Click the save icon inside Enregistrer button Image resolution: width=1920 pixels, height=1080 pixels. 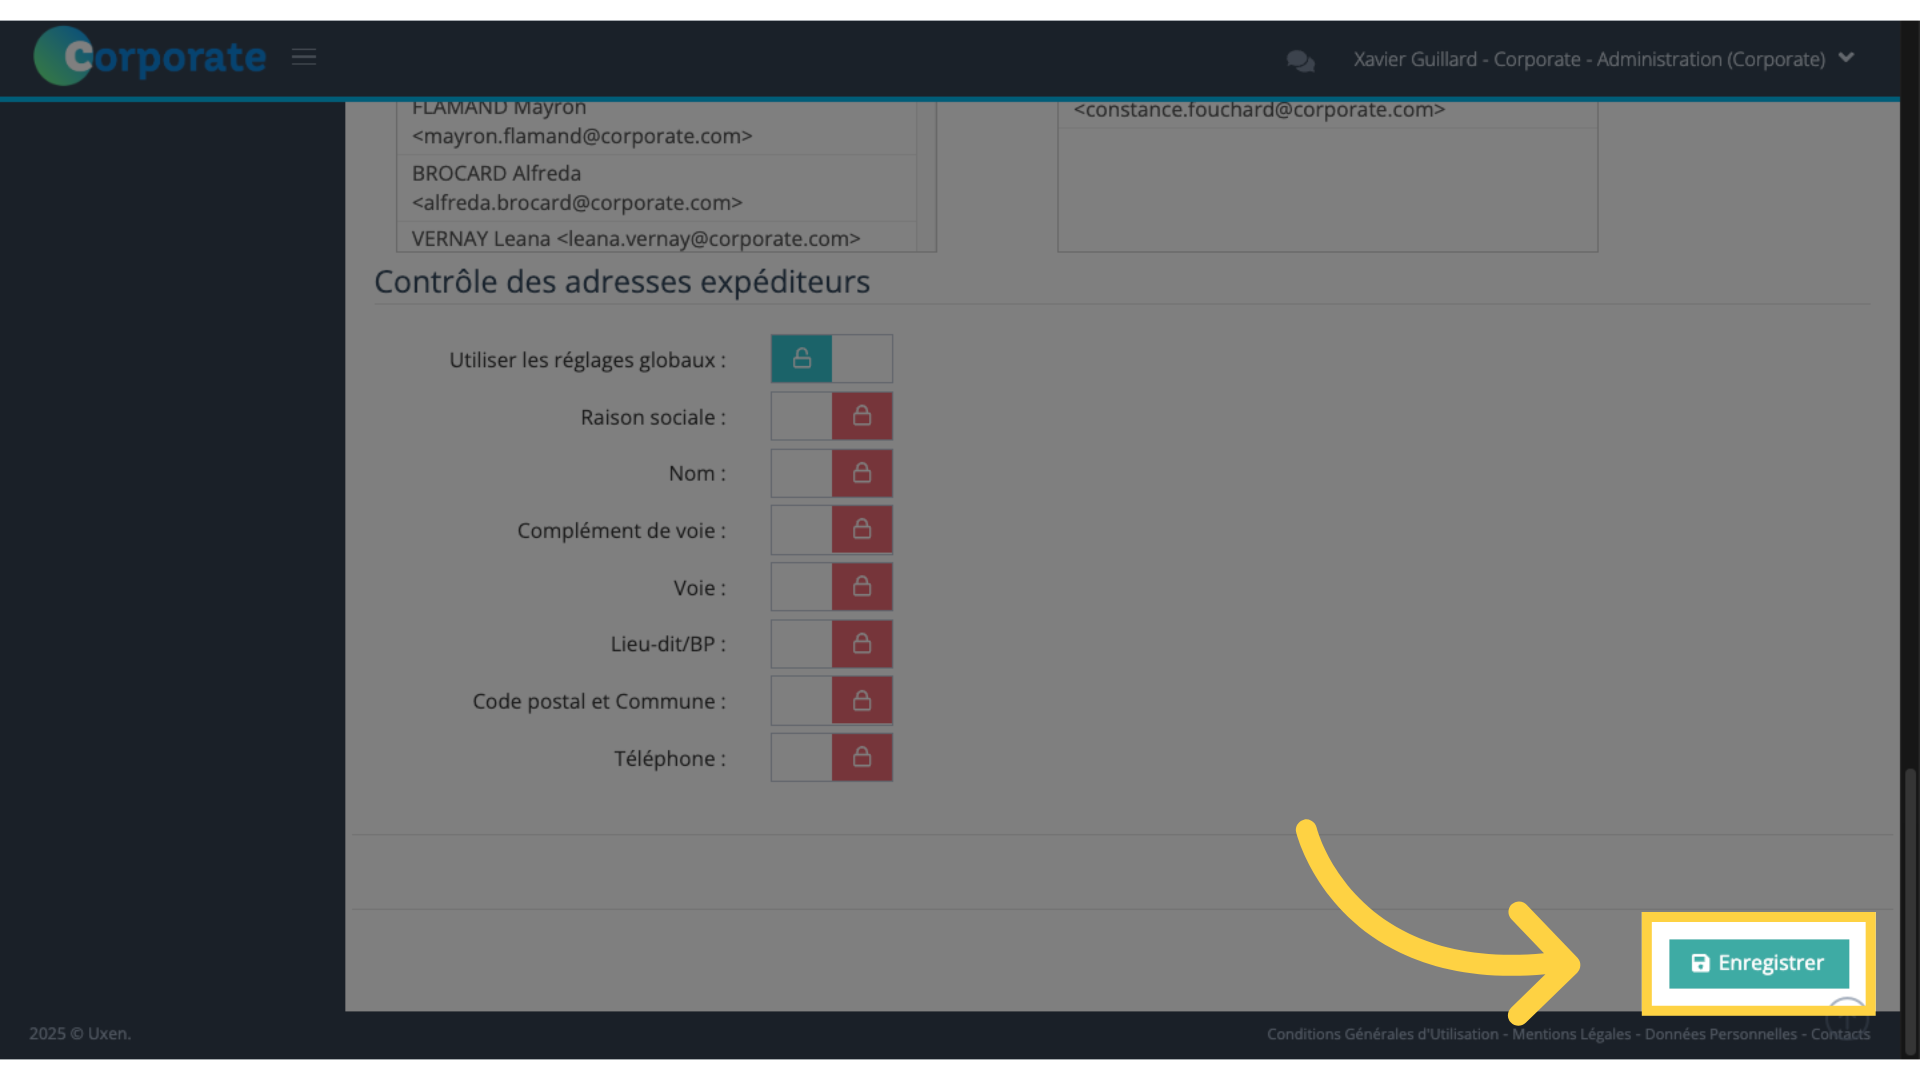[1700, 963]
